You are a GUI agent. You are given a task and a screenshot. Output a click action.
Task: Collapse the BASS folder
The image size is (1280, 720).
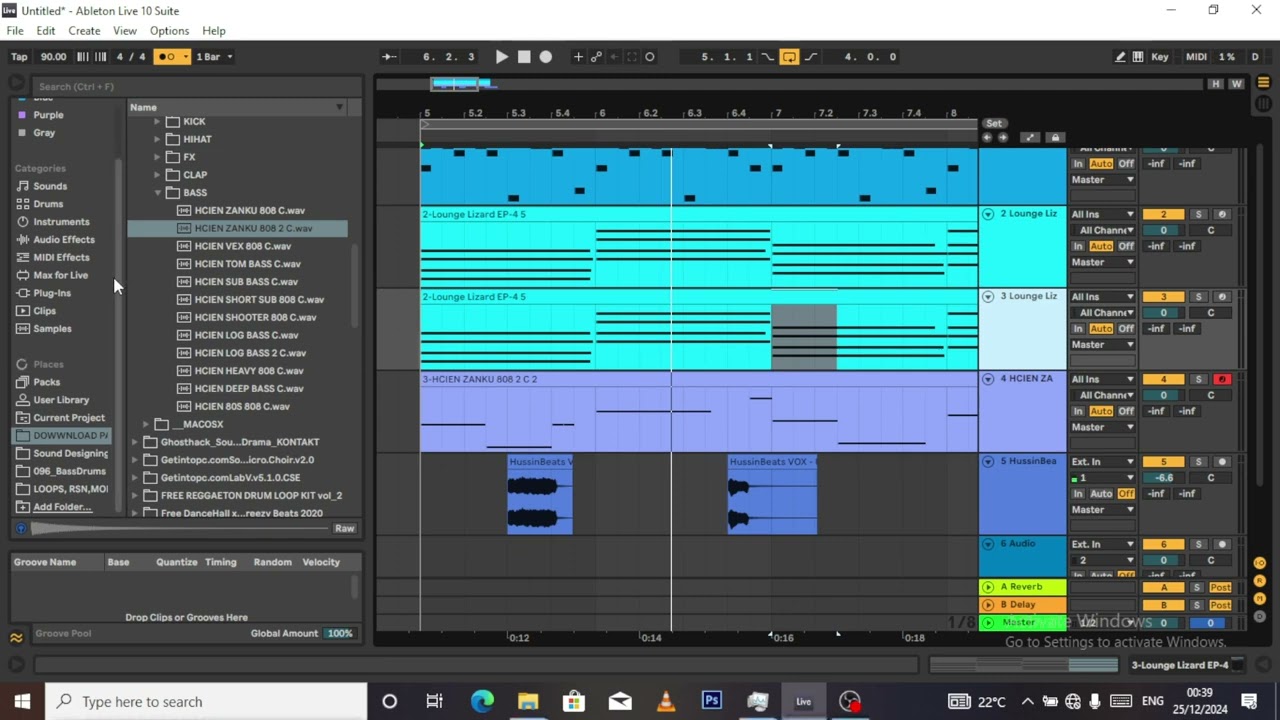click(157, 193)
